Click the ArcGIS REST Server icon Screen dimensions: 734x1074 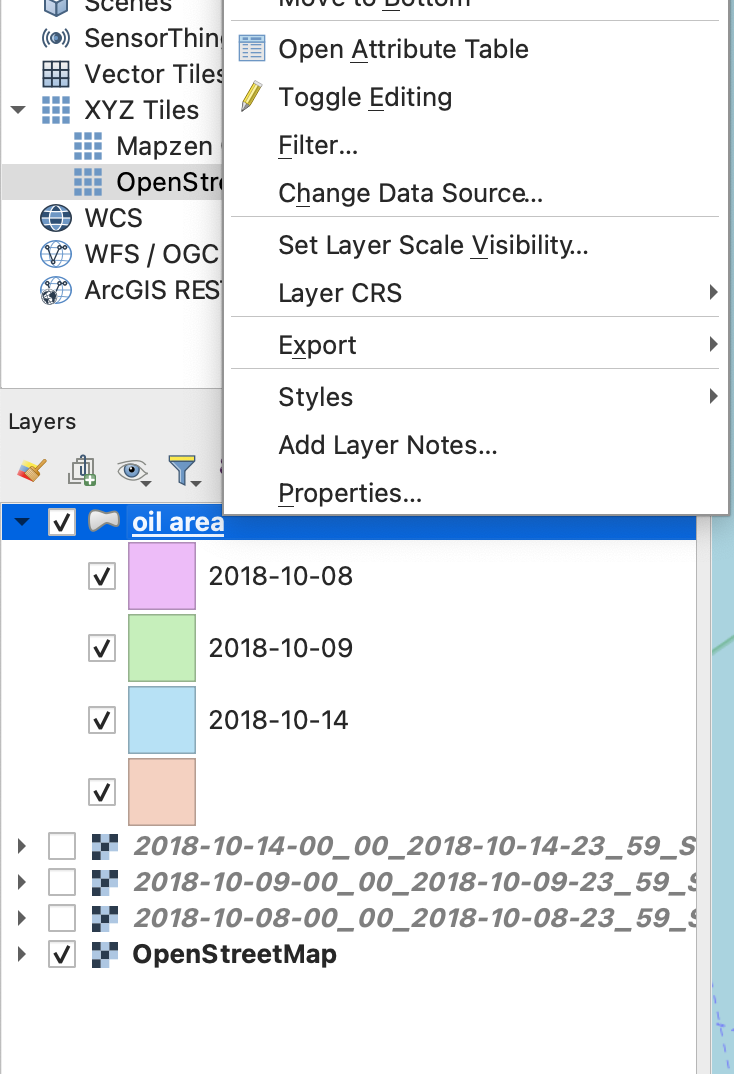(x=56, y=291)
